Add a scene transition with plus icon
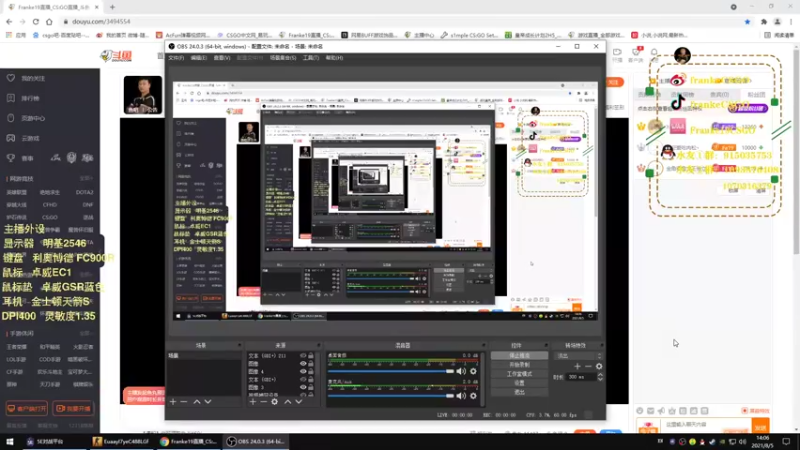The height and width of the screenshot is (450, 800). (x=577, y=366)
